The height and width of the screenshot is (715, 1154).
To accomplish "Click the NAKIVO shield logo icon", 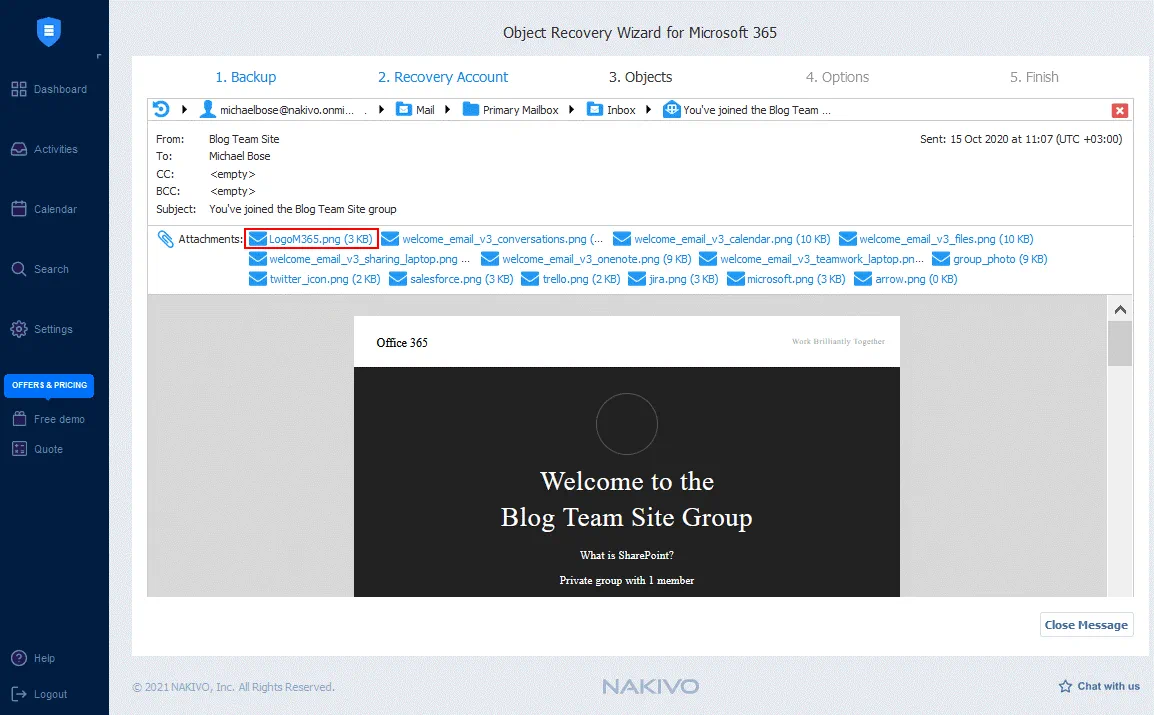I will point(48,31).
